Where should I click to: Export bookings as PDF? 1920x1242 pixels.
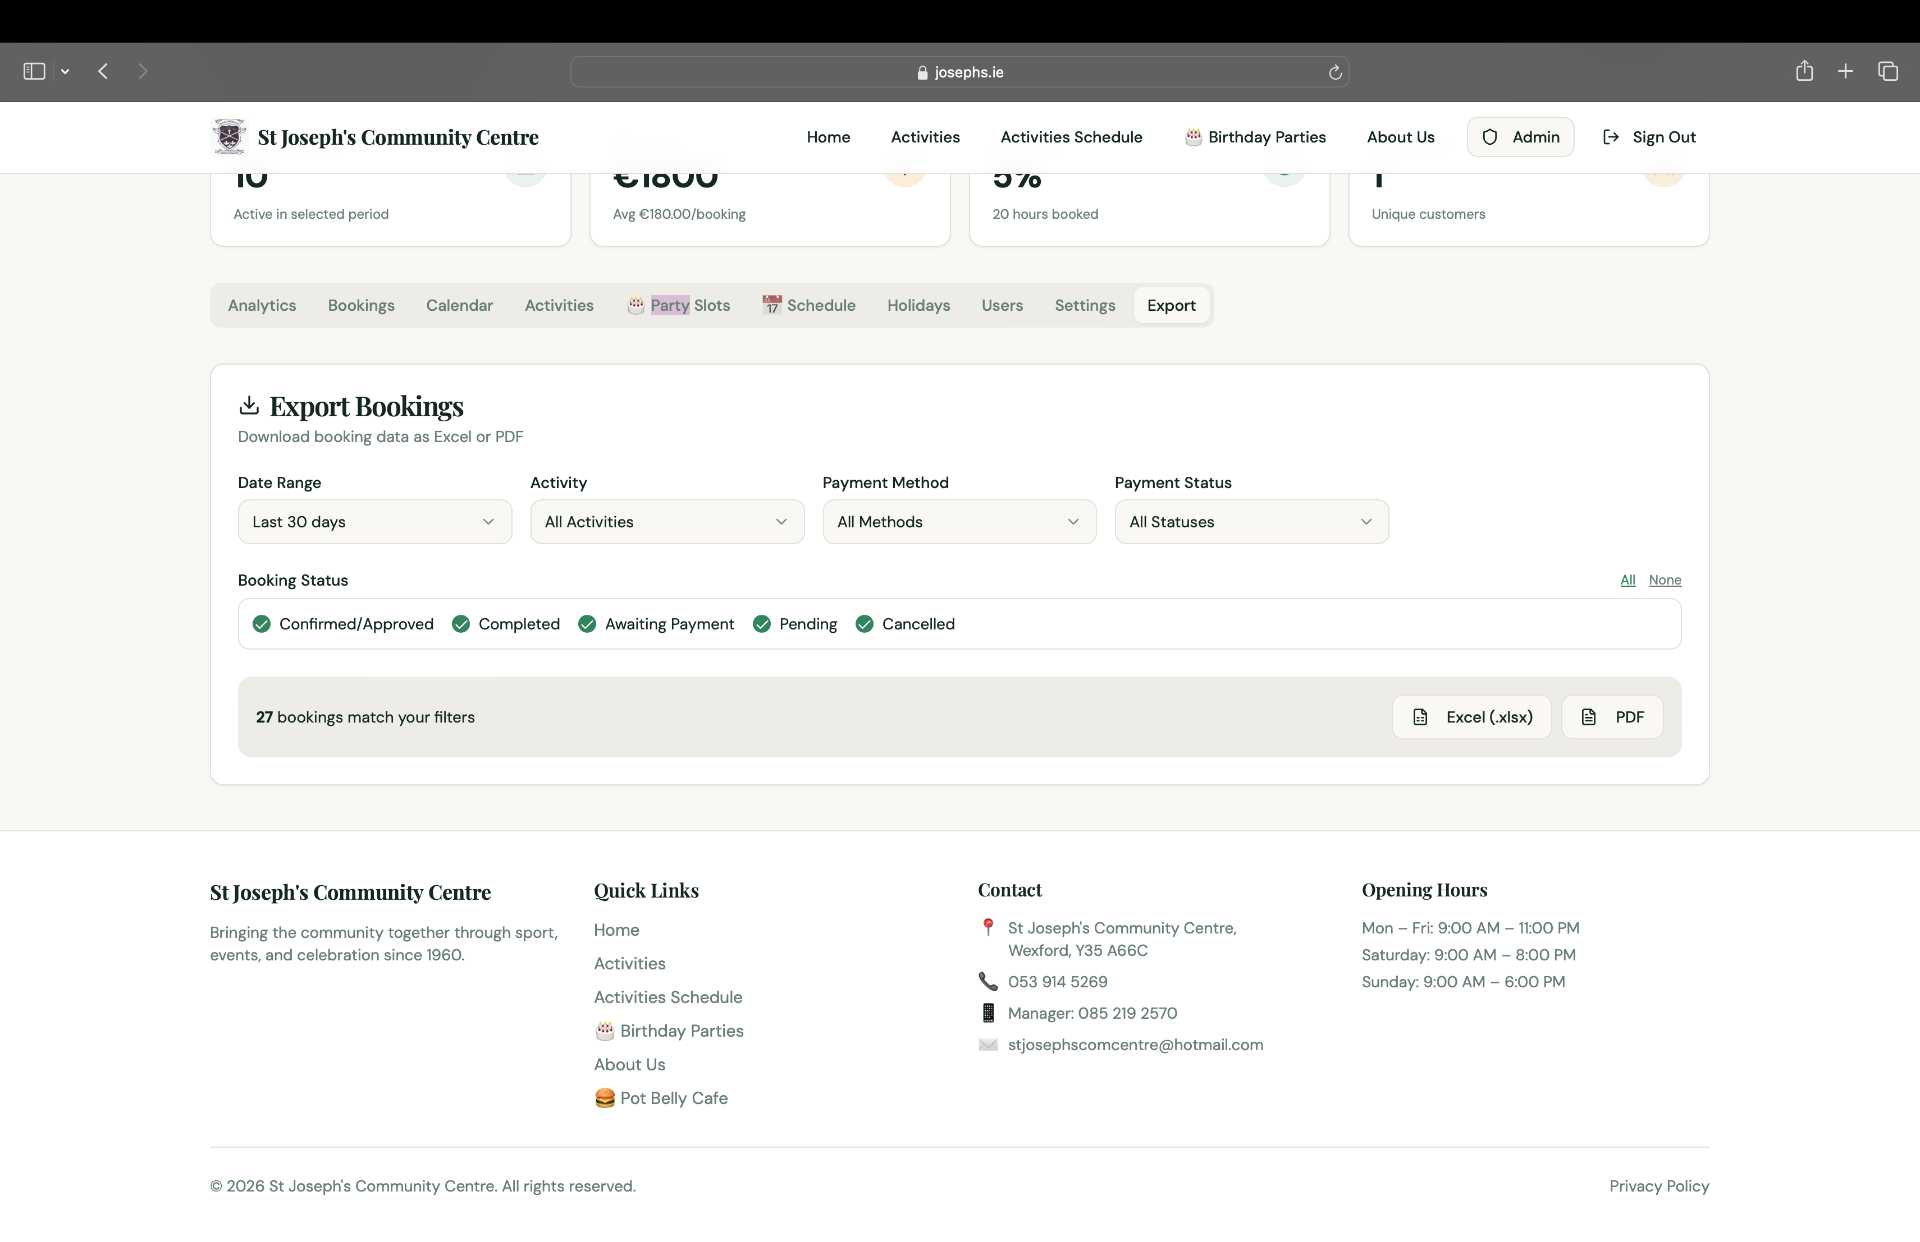point(1612,717)
